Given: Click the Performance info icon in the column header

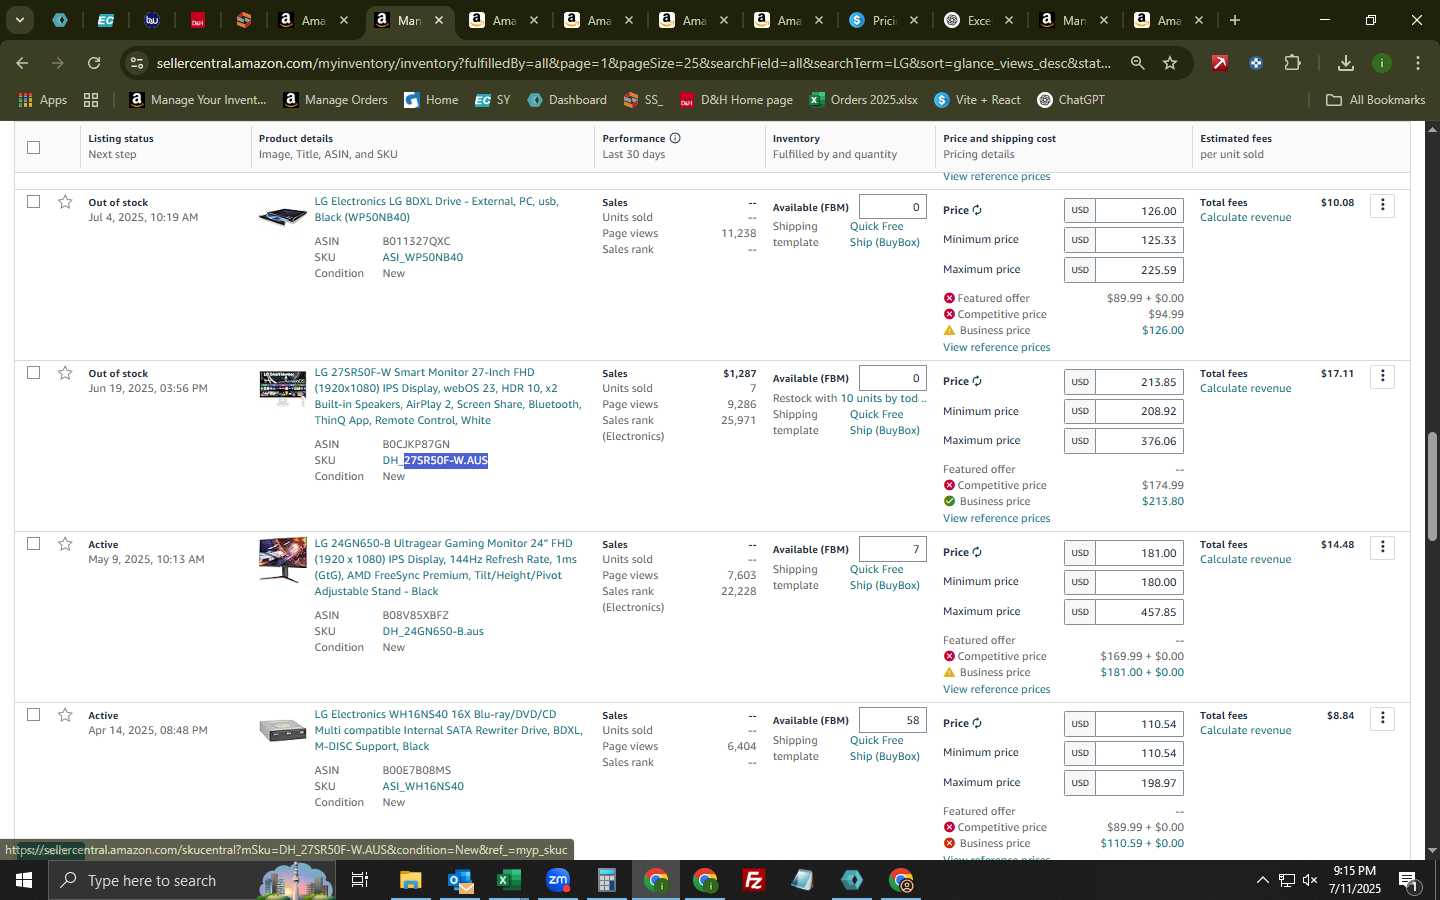Looking at the screenshot, I should click(675, 138).
